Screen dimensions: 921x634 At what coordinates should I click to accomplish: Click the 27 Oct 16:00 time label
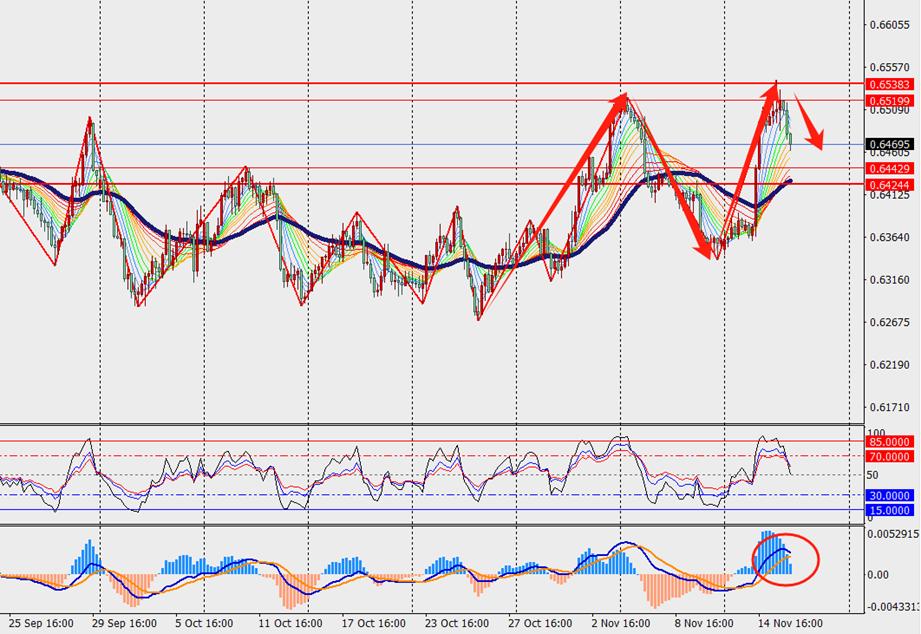coord(540,623)
